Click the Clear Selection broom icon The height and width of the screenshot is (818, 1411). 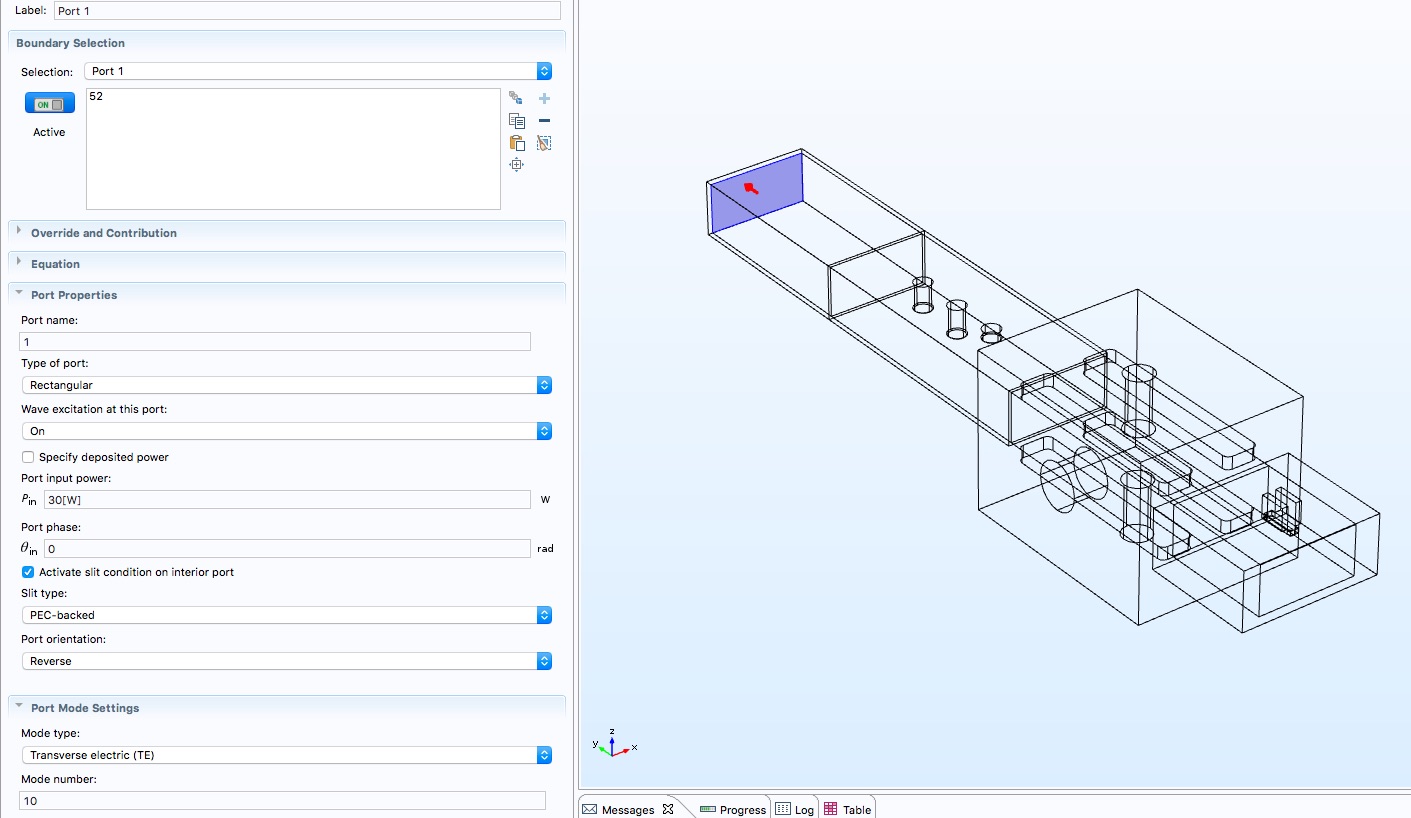click(x=544, y=143)
